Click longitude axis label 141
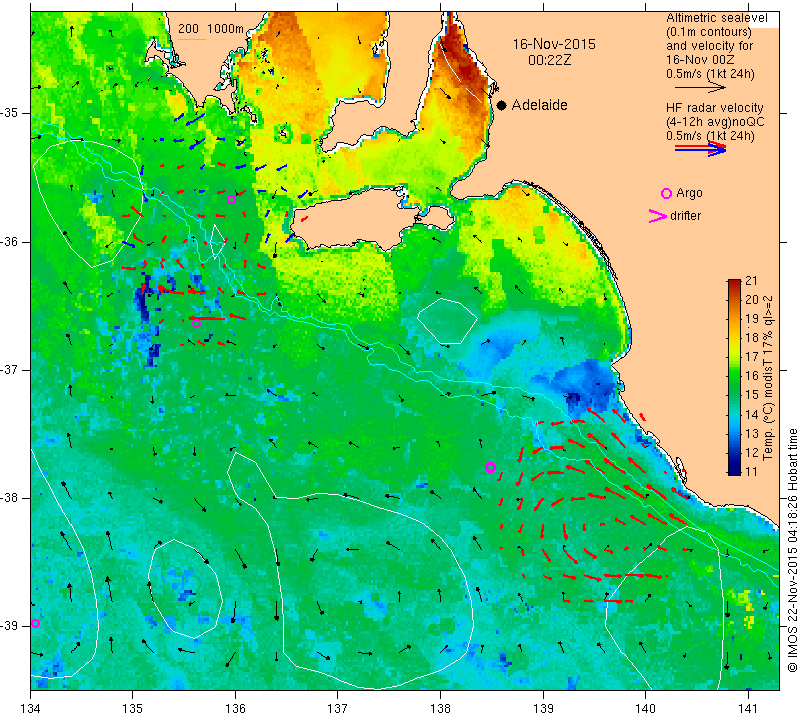 [x=748, y=708]
